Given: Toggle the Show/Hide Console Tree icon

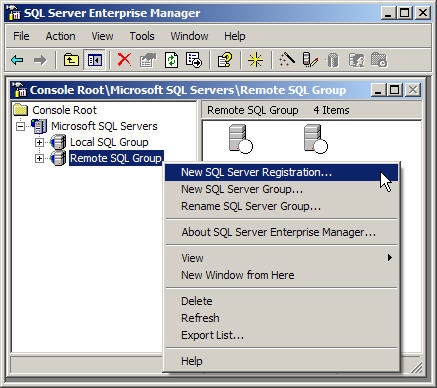Looking at the screenshot, I should click(95, 60).
